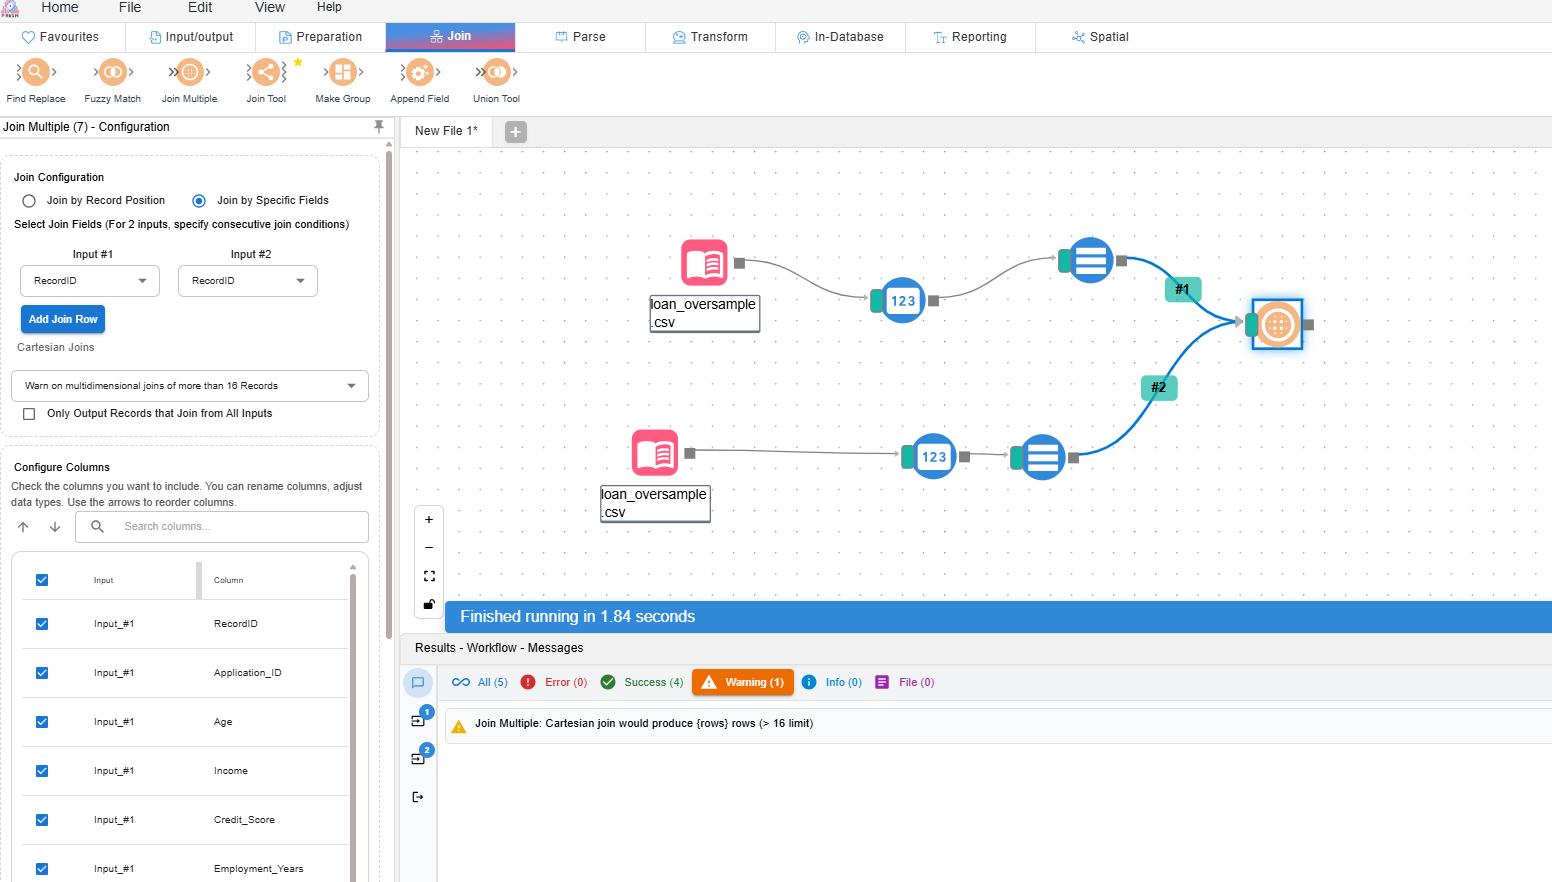Select the Append Field tool
The image size is (1552, 882).
tap(419, 73)
